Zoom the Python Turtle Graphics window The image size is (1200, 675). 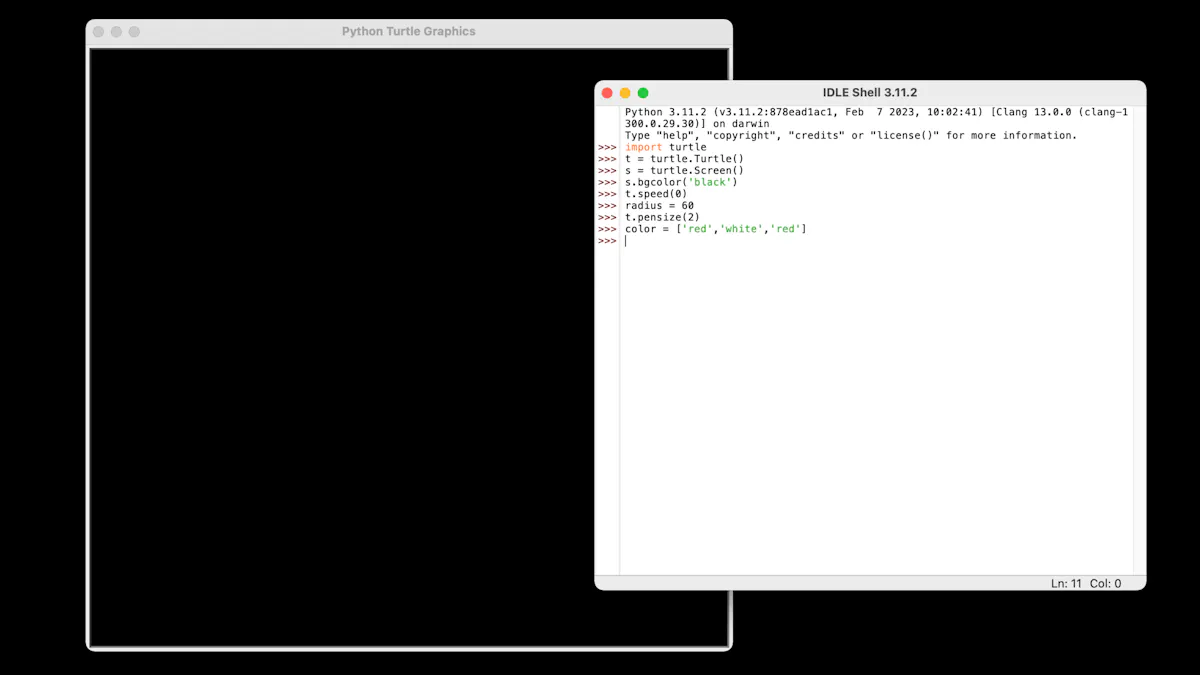tap(134, 32)
